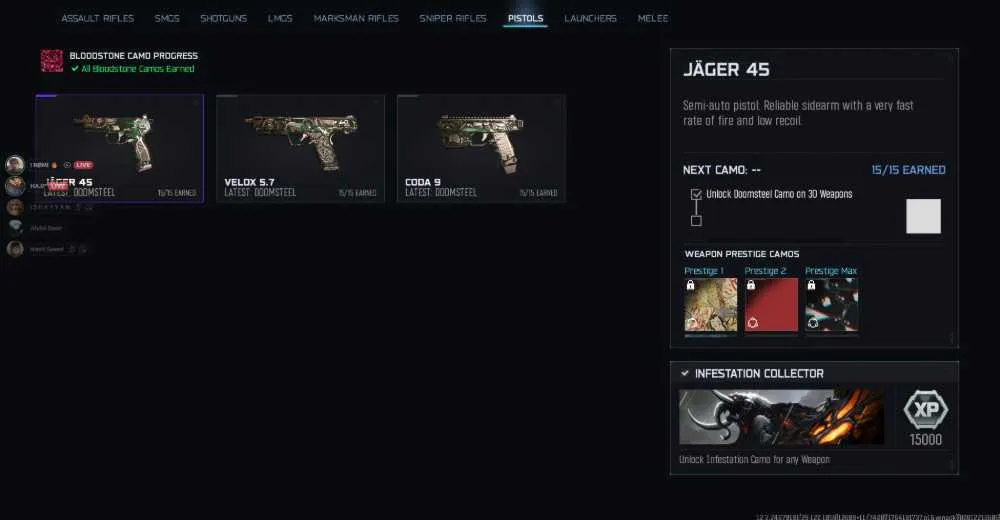Go to the Launchers tab
The image size is (1000, 520).
pos(591,19)
